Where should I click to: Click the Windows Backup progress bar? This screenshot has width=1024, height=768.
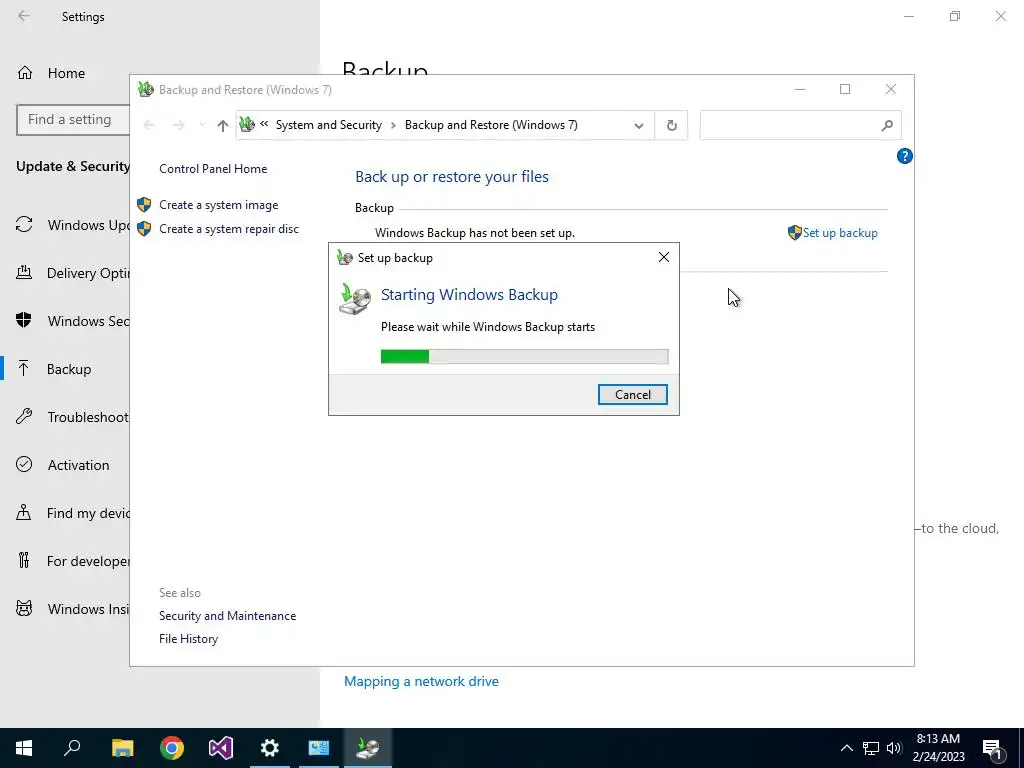pyautogui.click(x=524, y=356)
